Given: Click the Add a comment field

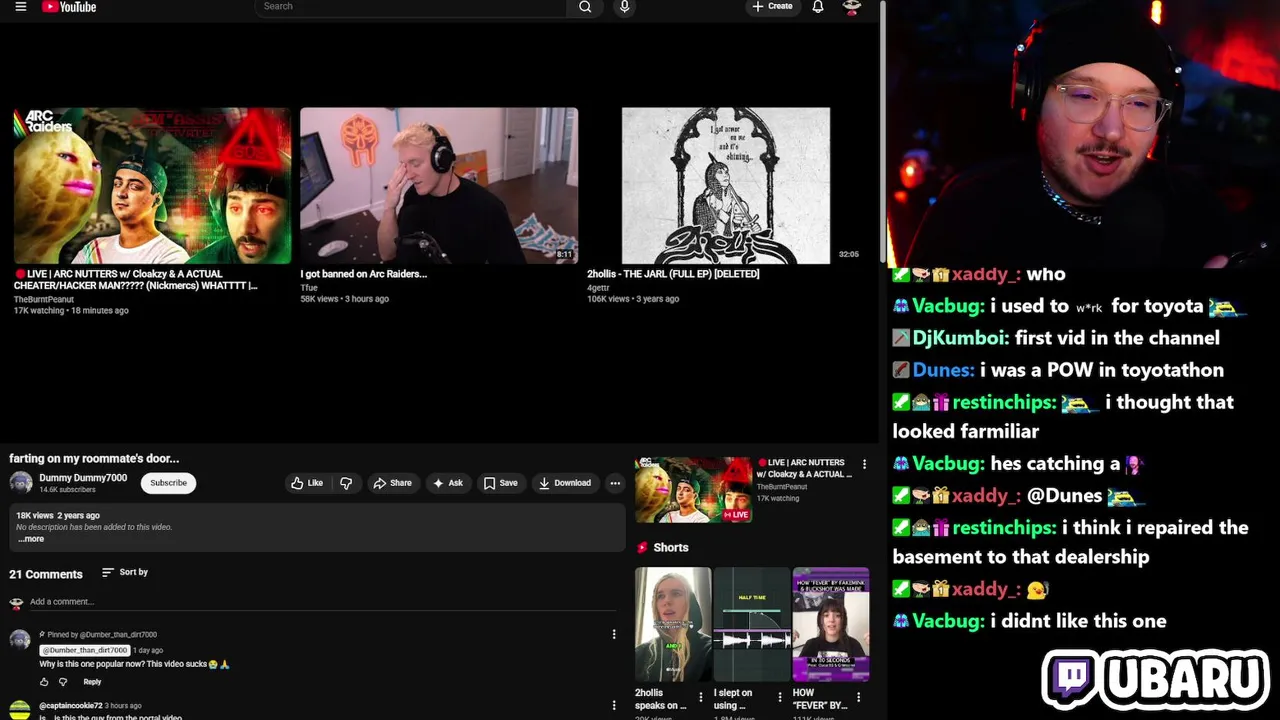Looking at the screenshot, I should tap(322, 602).
